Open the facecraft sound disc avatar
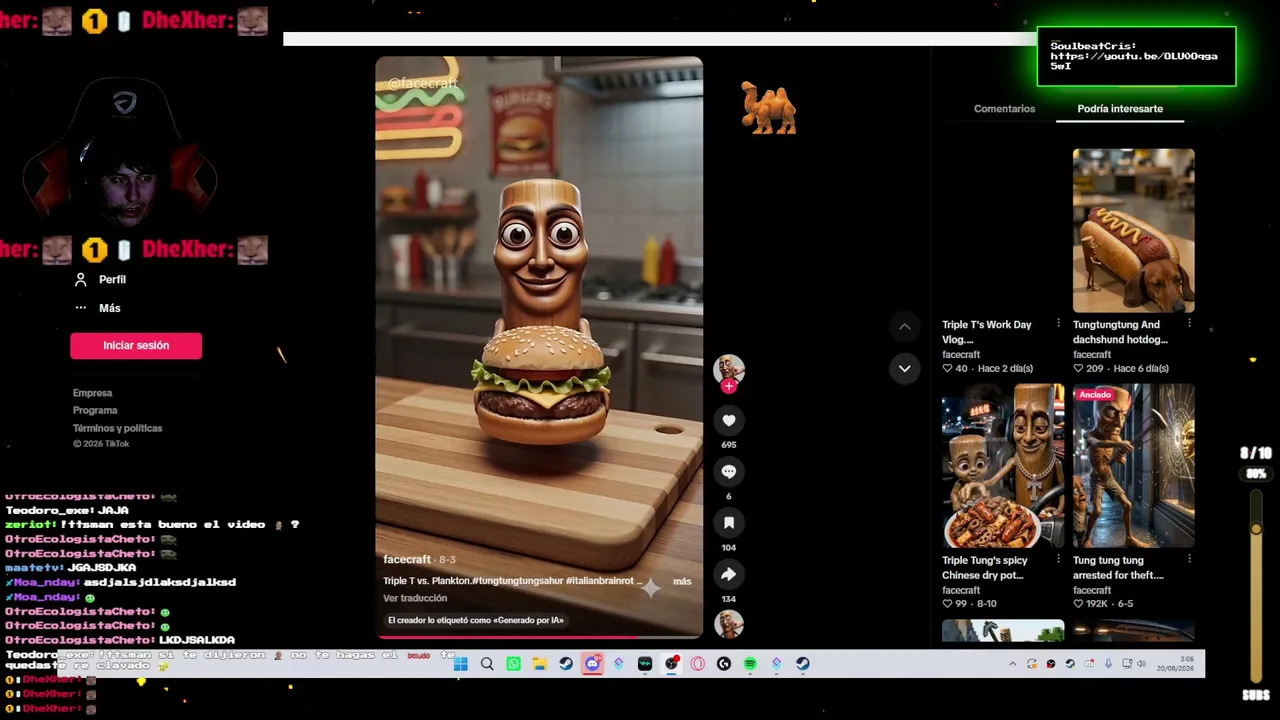The image size is (1280, 720). pos(729,624)
